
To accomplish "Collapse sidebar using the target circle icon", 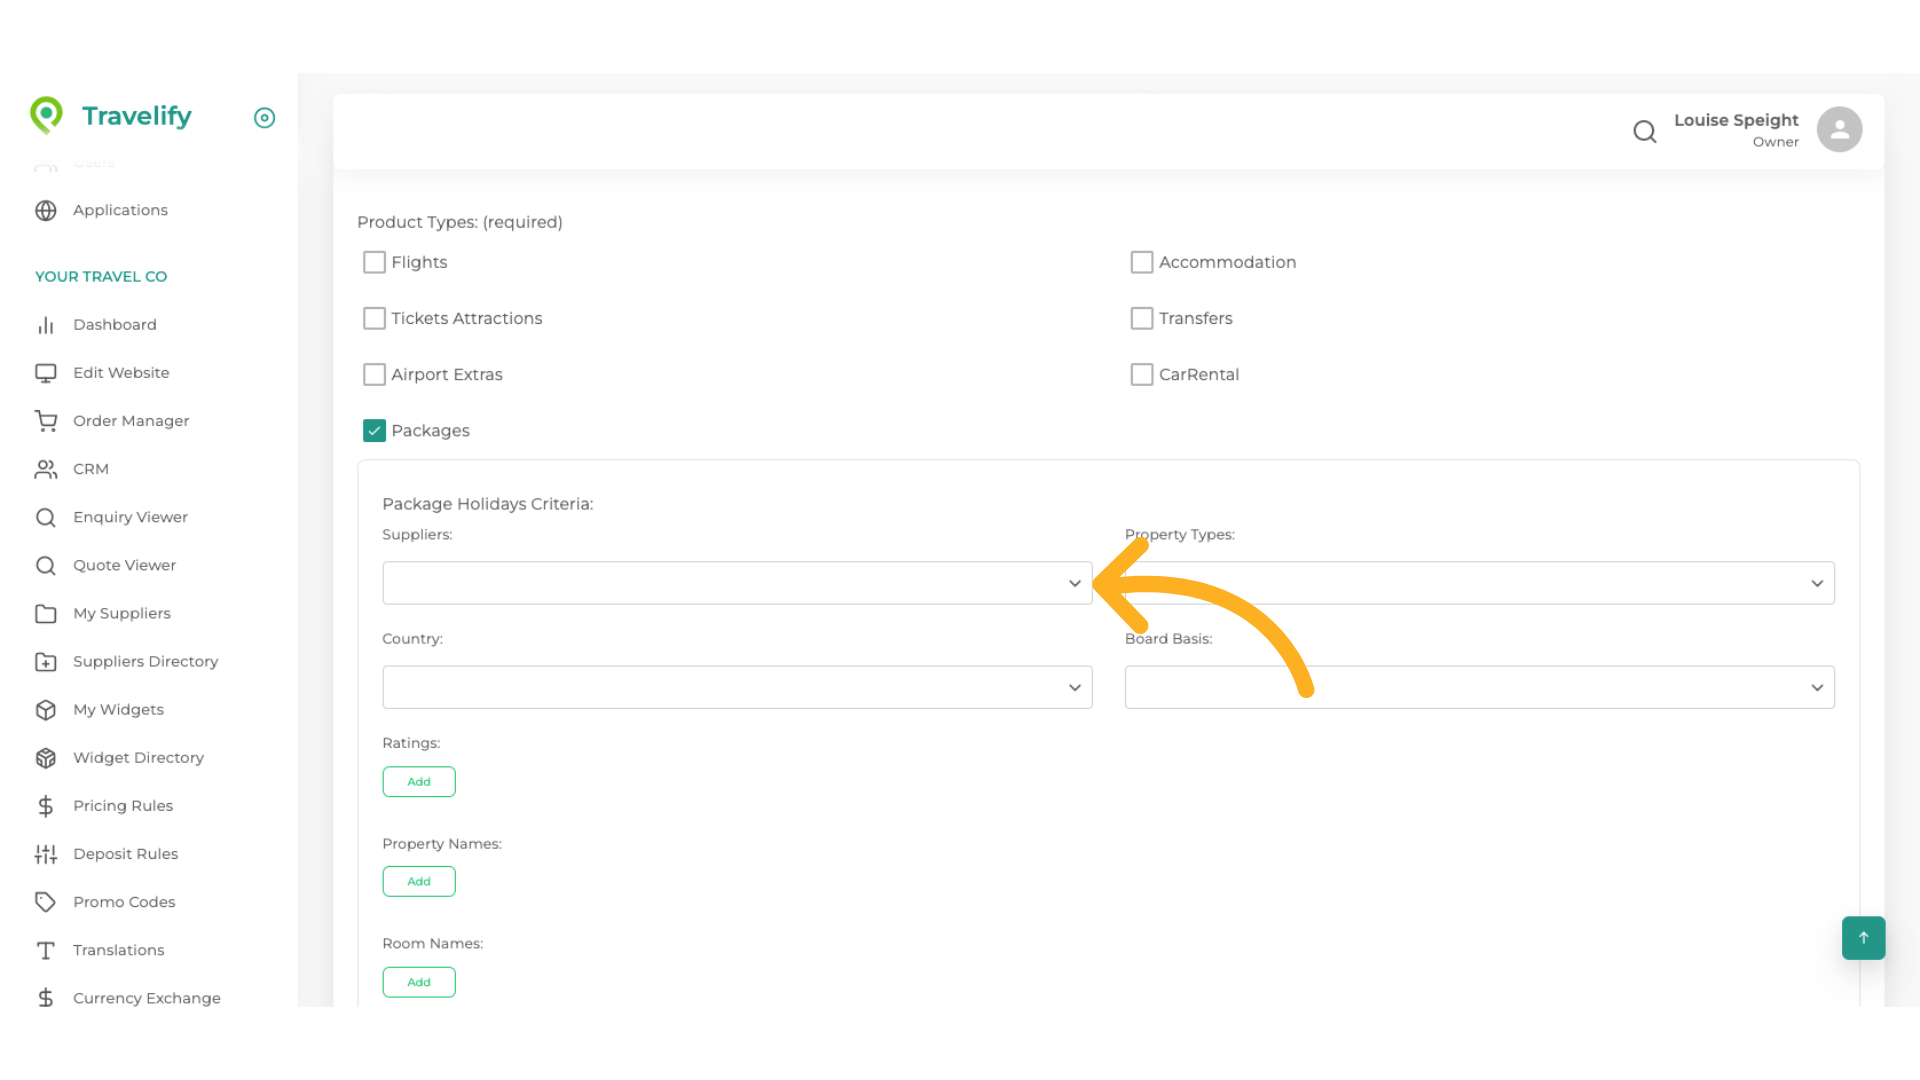I will (x=264, y=118).
